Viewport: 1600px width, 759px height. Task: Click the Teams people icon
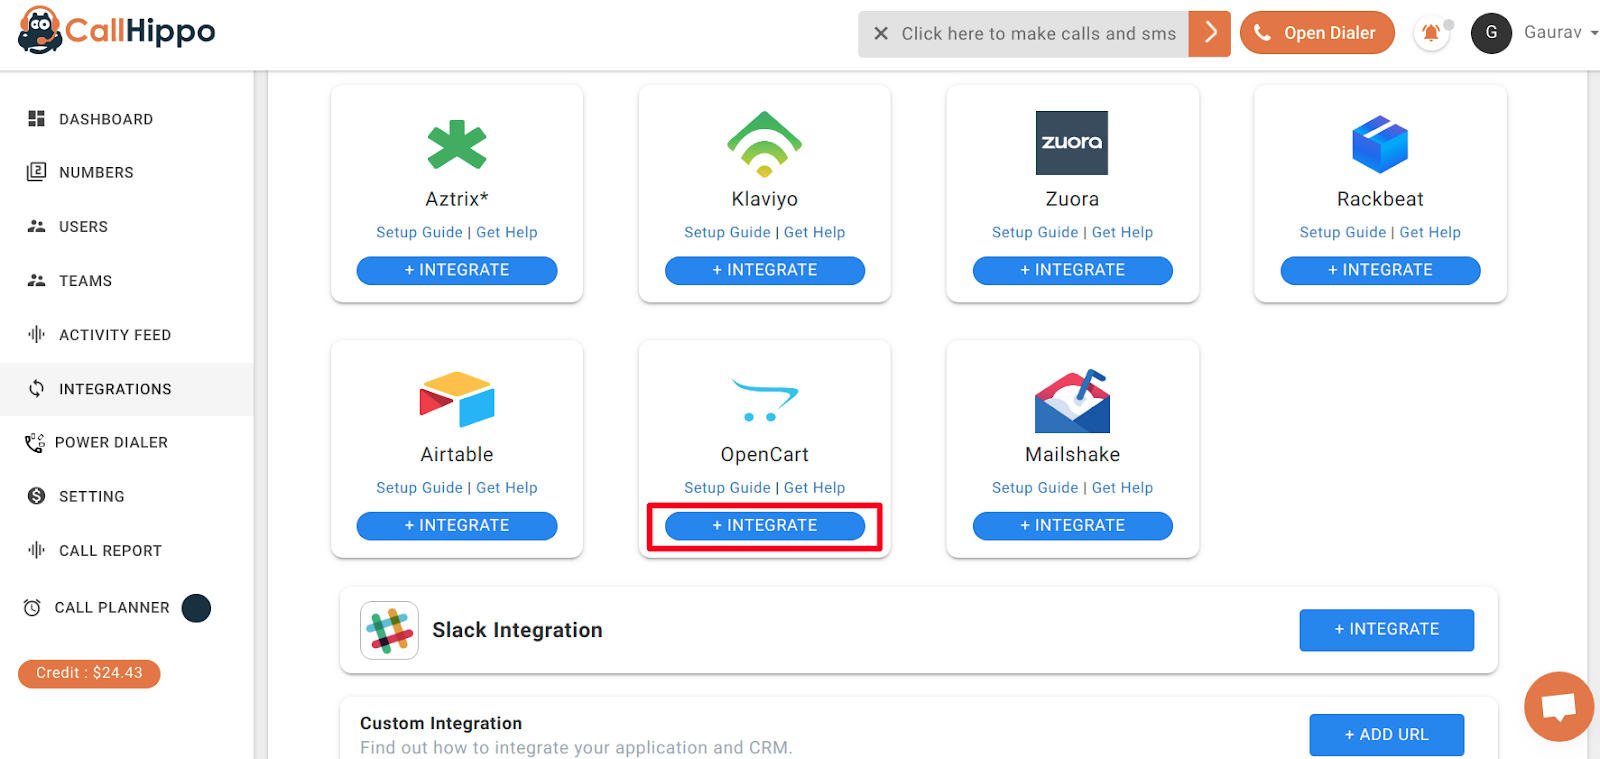pyautogui.click(x=37, y=280)
